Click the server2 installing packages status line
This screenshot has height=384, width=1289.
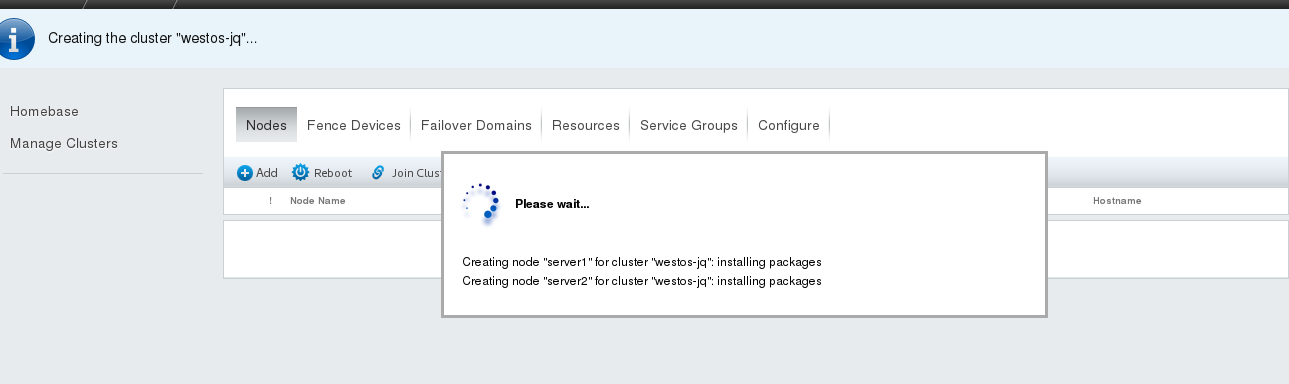pyautogui.click(x=642, y=281)
